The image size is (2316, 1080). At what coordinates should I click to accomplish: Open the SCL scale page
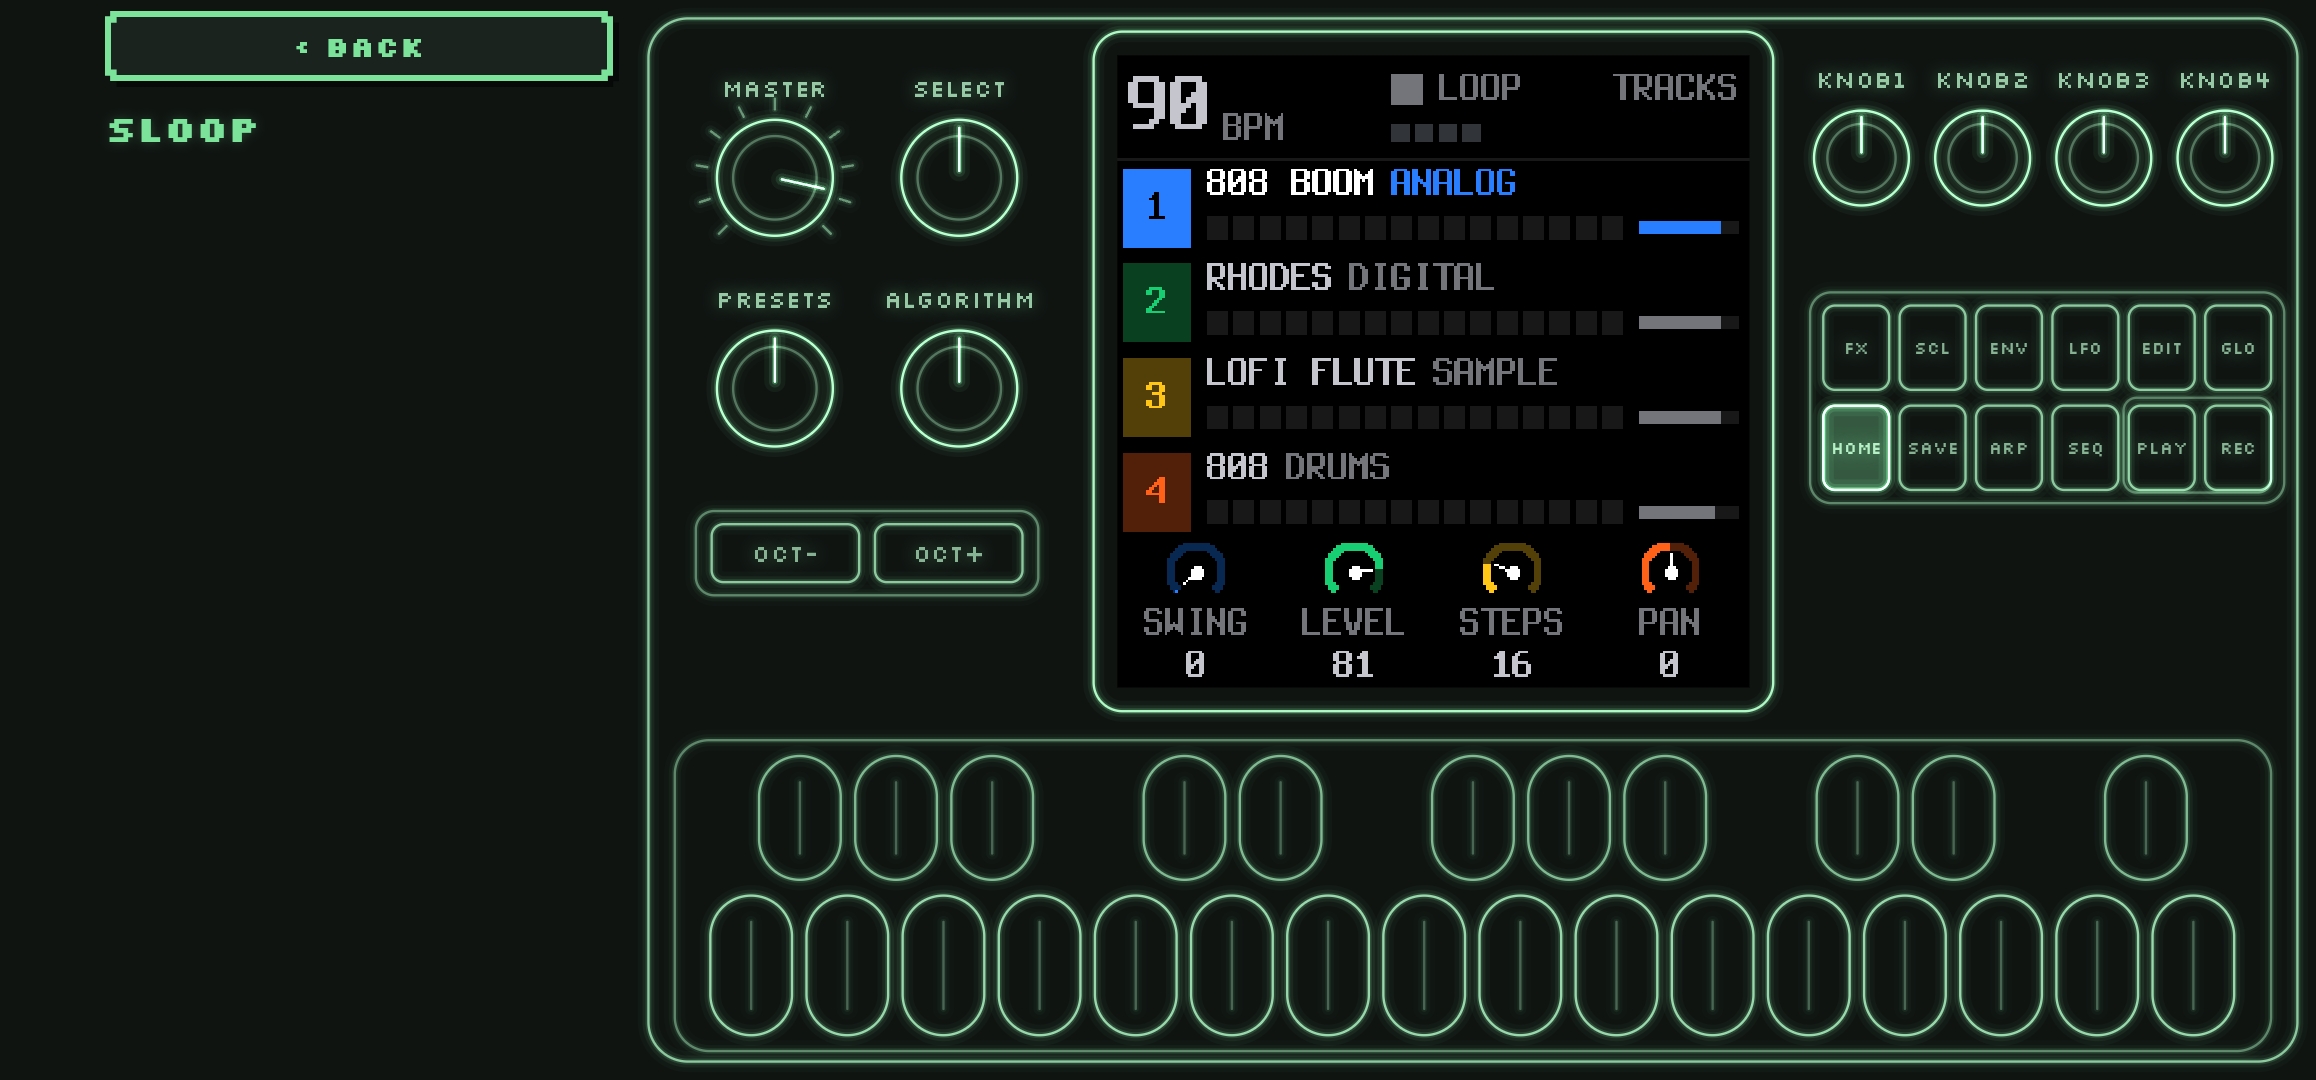[1932, 348]
